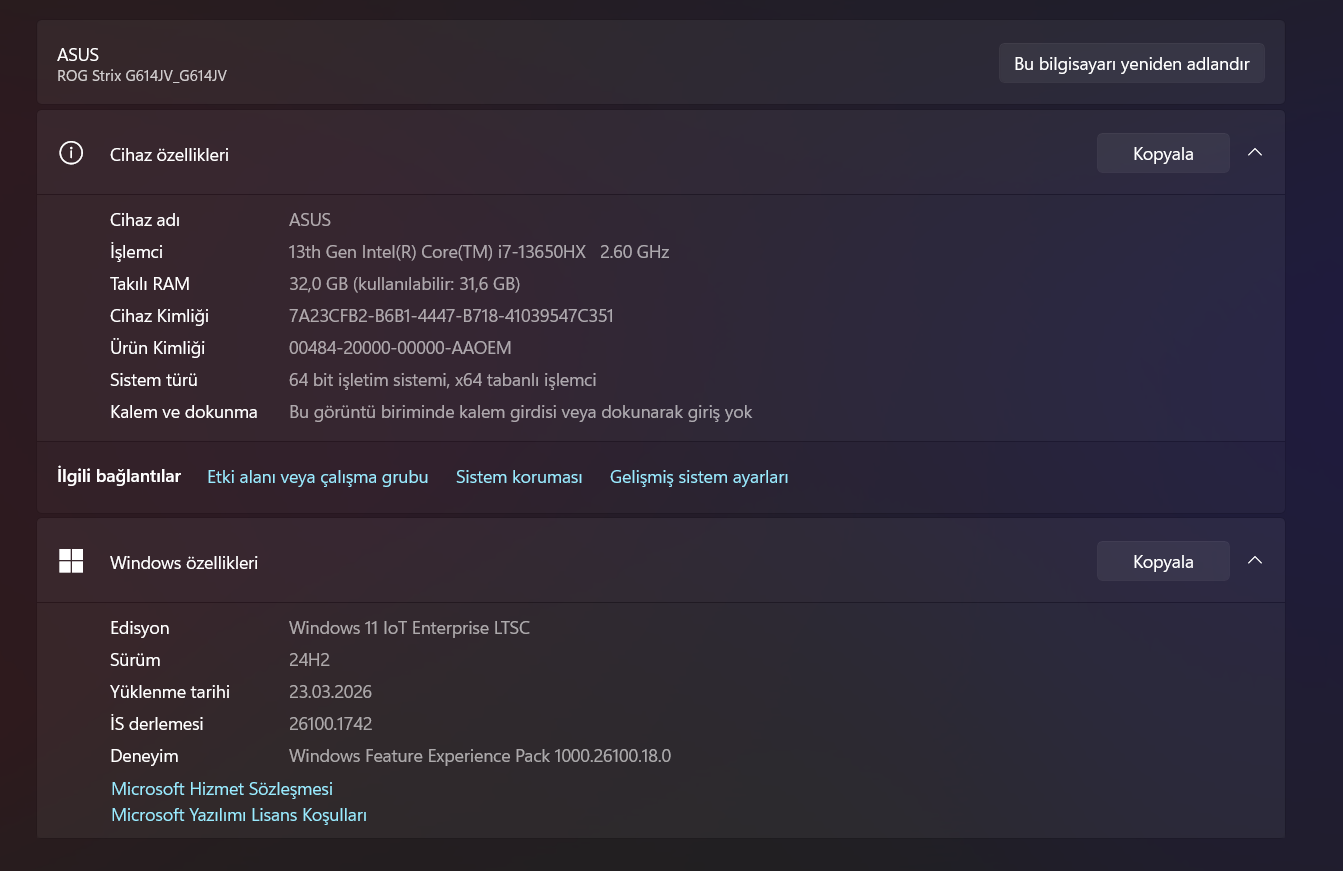Select the 24H2 version value

309,660
